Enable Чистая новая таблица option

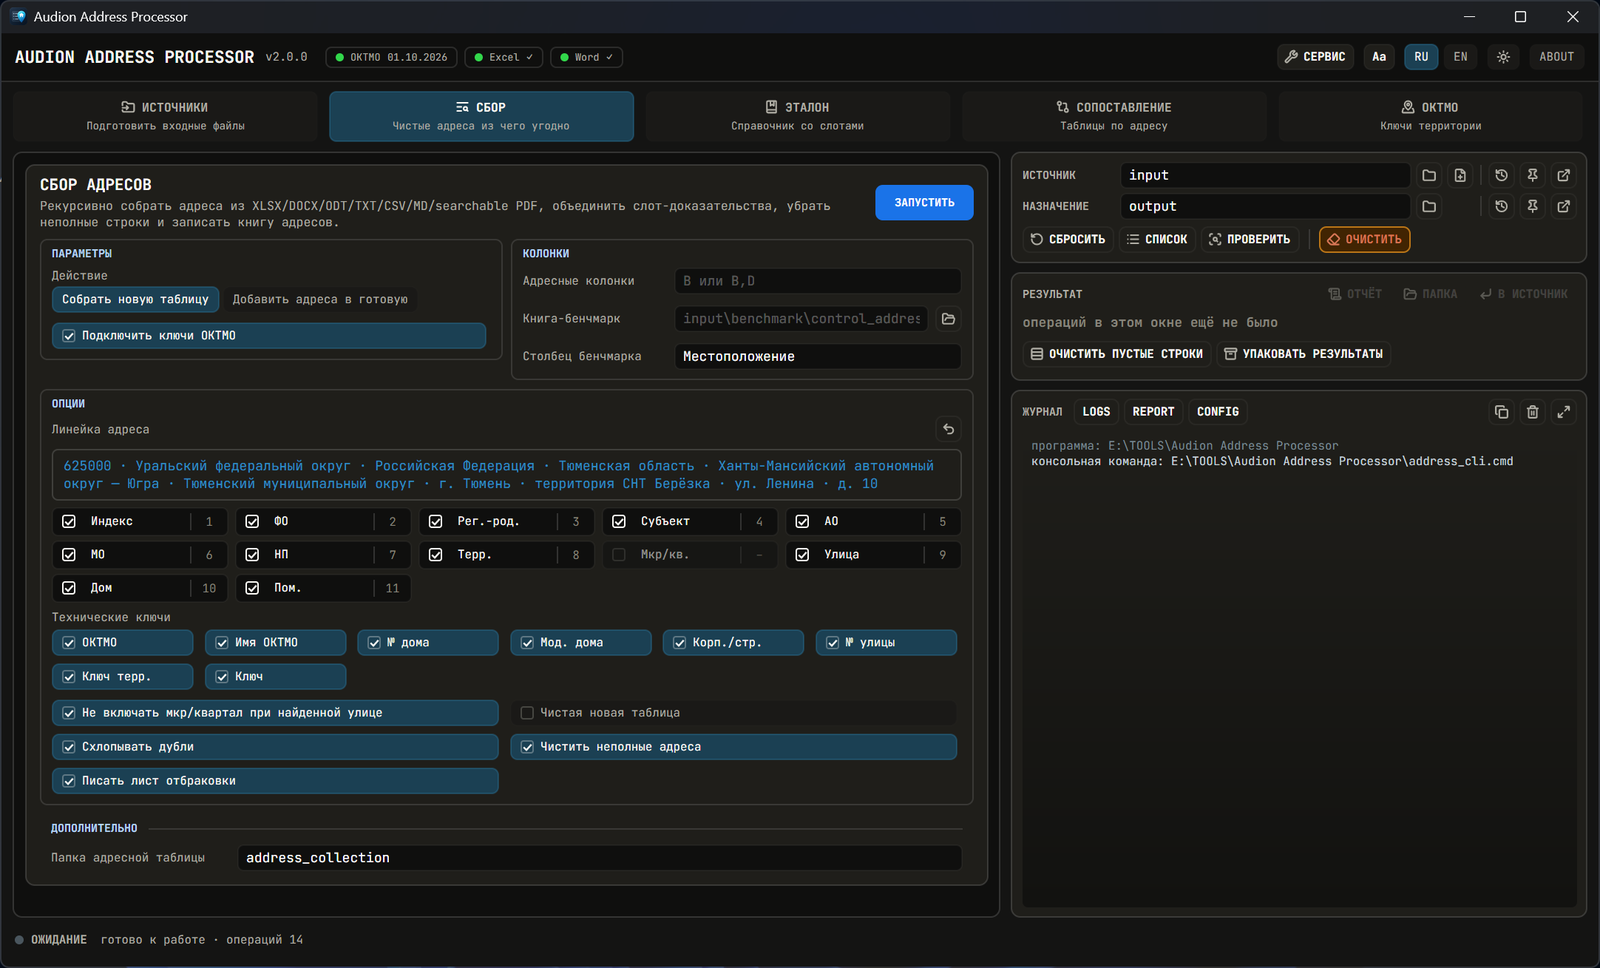[733, 713]
